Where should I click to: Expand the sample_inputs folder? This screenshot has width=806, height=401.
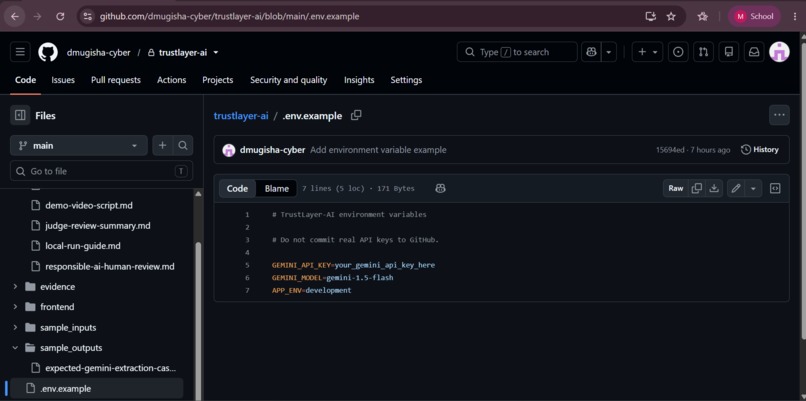pyautogui.click(x=15, y=327)
